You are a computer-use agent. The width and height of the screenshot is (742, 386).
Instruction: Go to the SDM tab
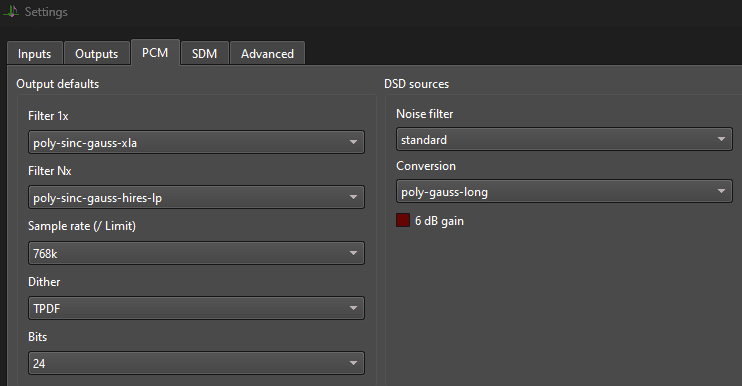pyautogui.click(x=204, y=53)
